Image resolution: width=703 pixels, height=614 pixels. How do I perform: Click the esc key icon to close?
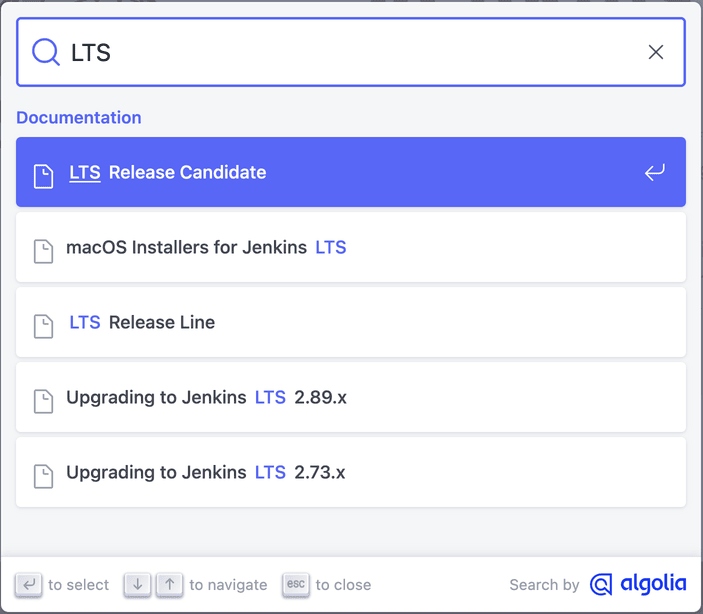pos(296,584)
